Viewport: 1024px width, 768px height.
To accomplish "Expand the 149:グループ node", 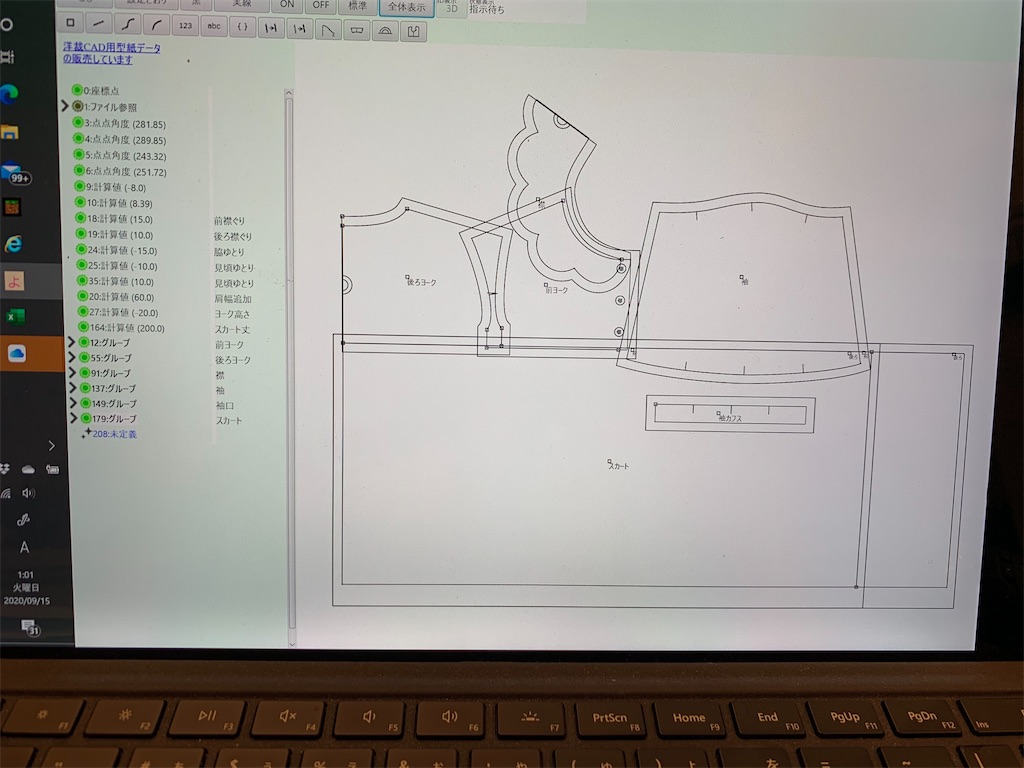I will click(x=73, y=402).
